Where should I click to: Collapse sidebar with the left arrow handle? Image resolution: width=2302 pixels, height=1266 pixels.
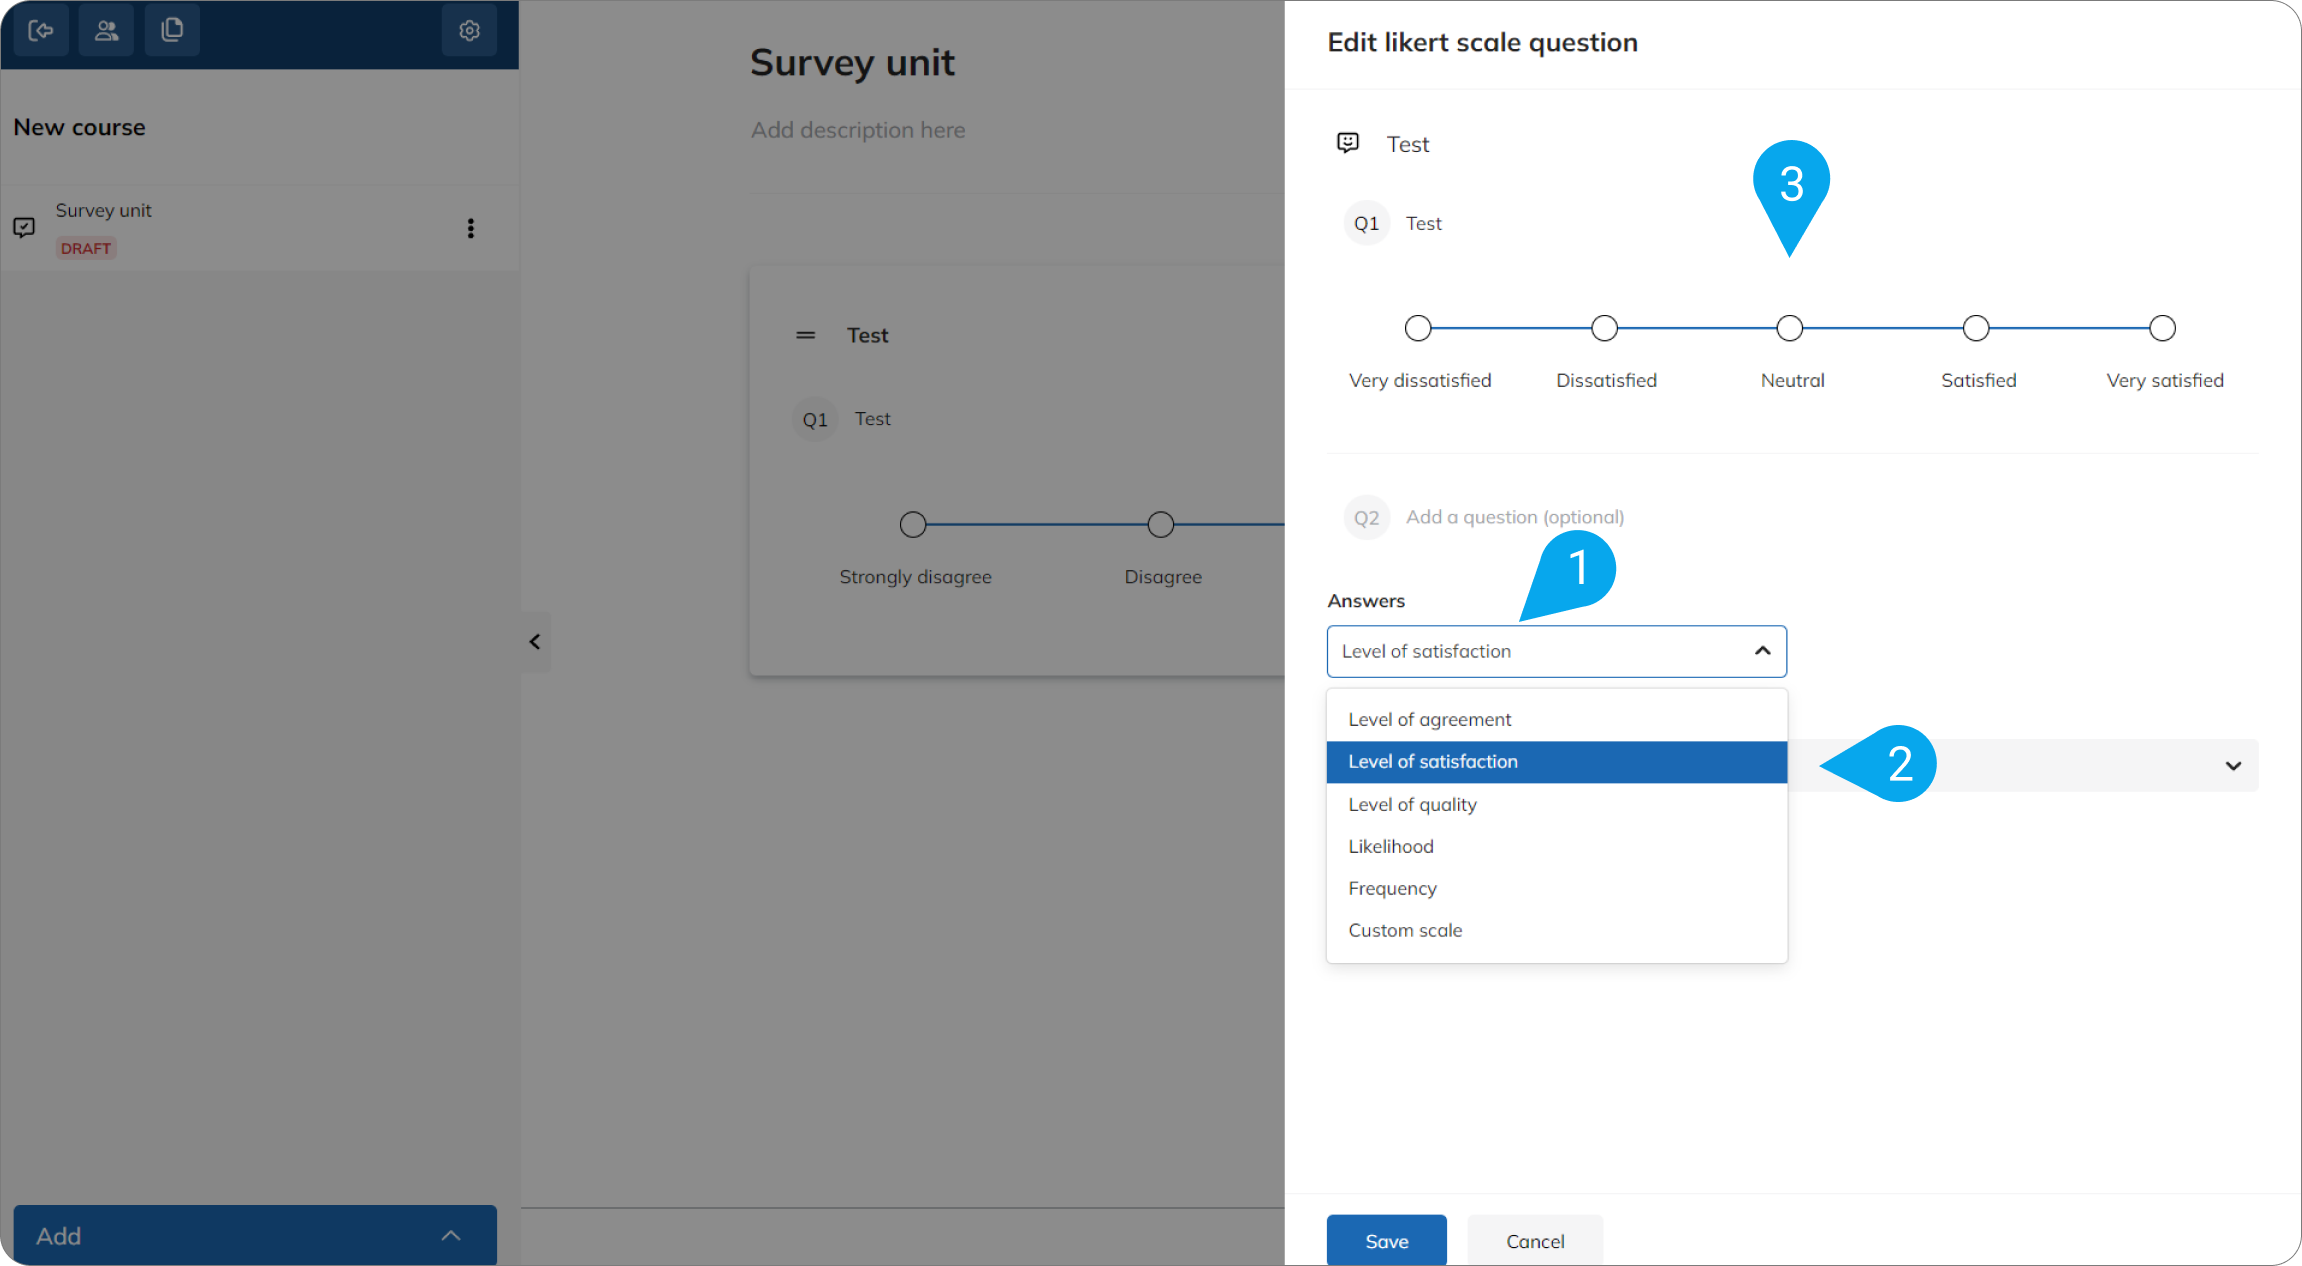(x=535, y=642)
